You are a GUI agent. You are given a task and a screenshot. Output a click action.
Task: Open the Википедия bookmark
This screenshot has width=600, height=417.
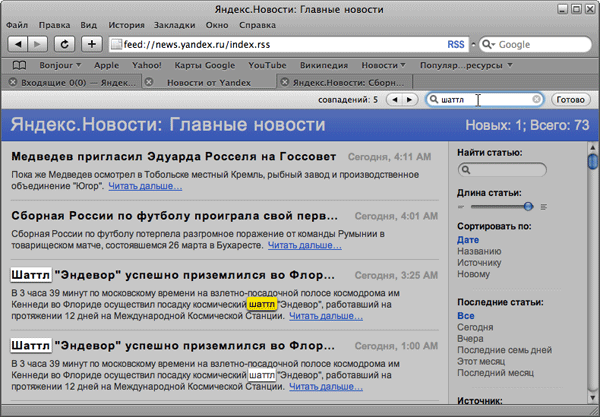(324, 65)
